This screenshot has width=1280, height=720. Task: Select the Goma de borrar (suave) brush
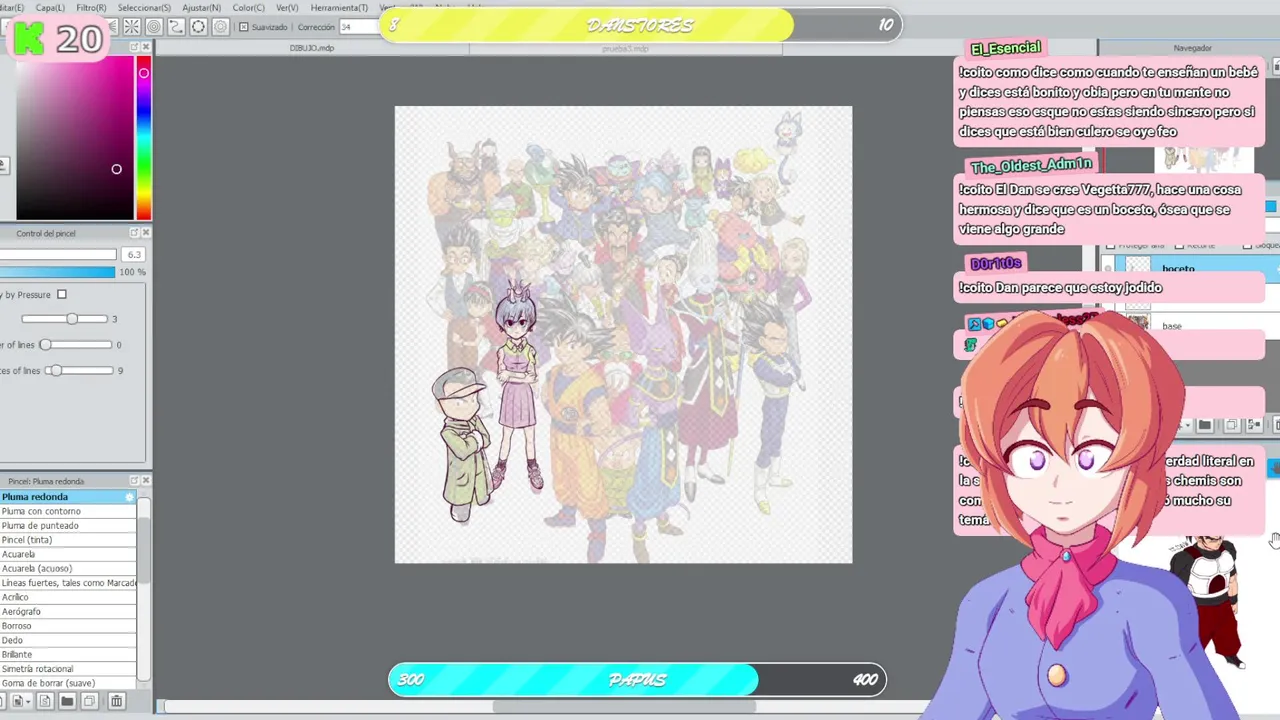(68, 683)
